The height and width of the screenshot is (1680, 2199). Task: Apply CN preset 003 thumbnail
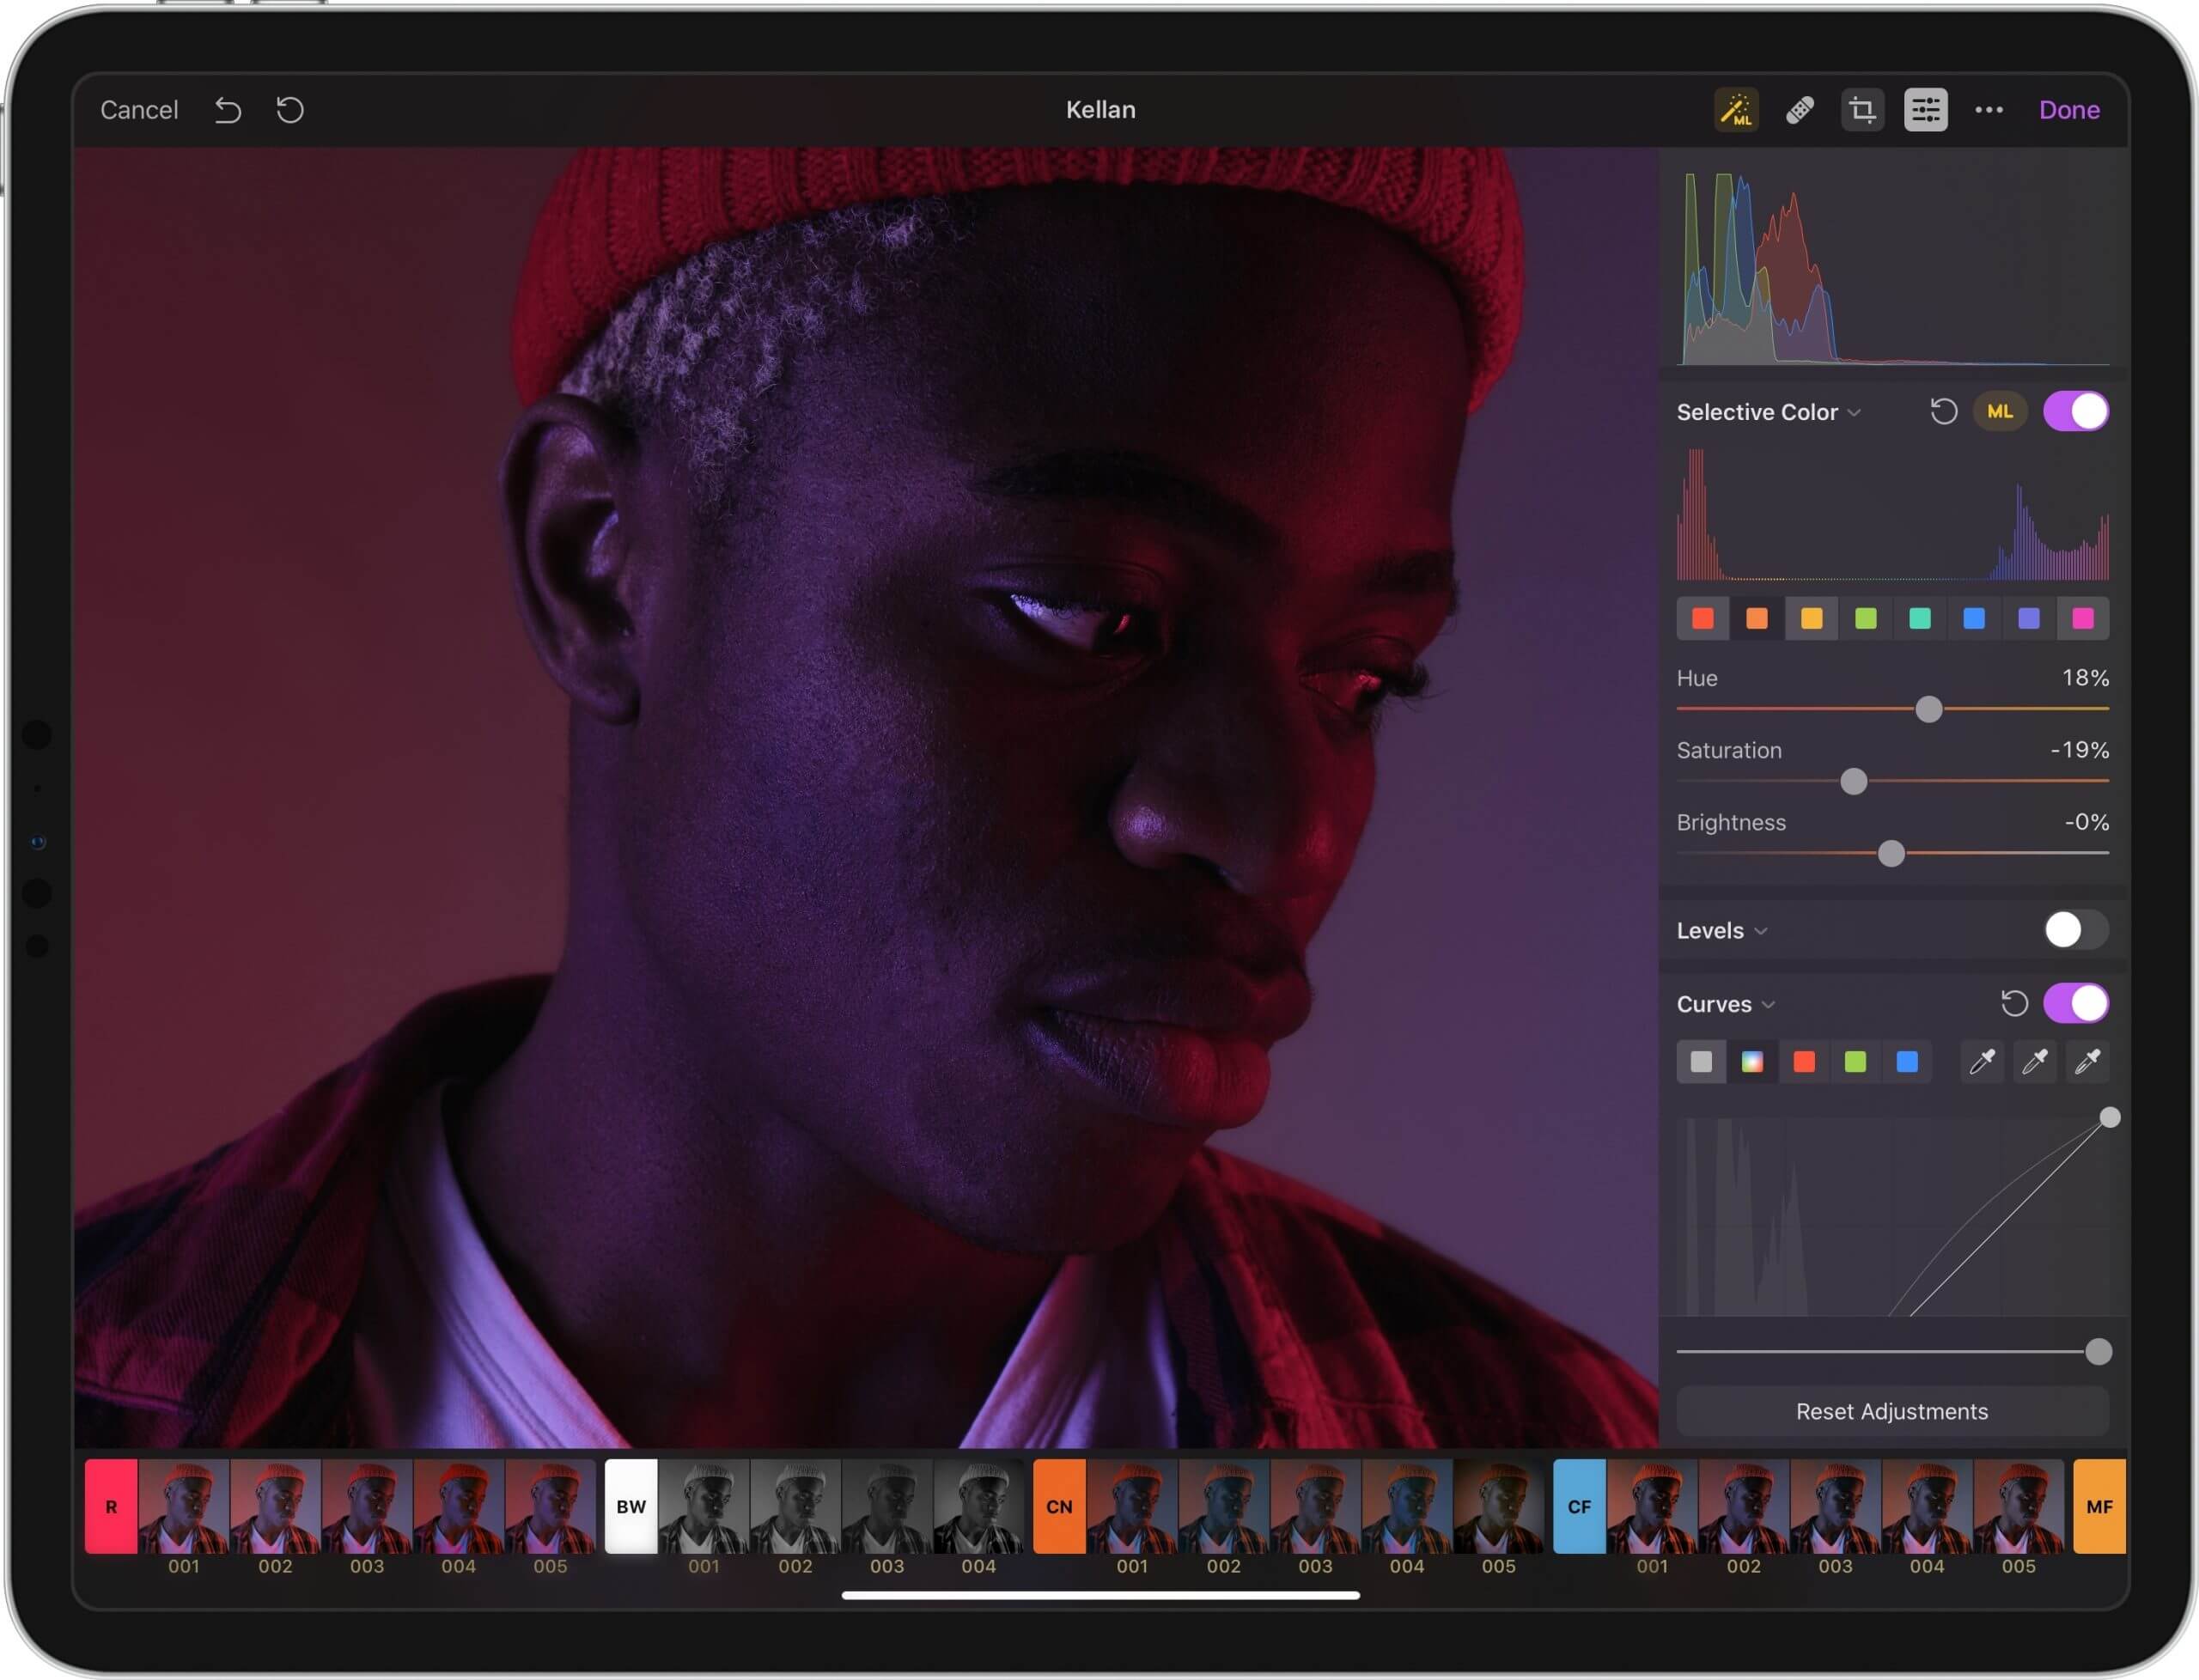tap(1315, 1506)
